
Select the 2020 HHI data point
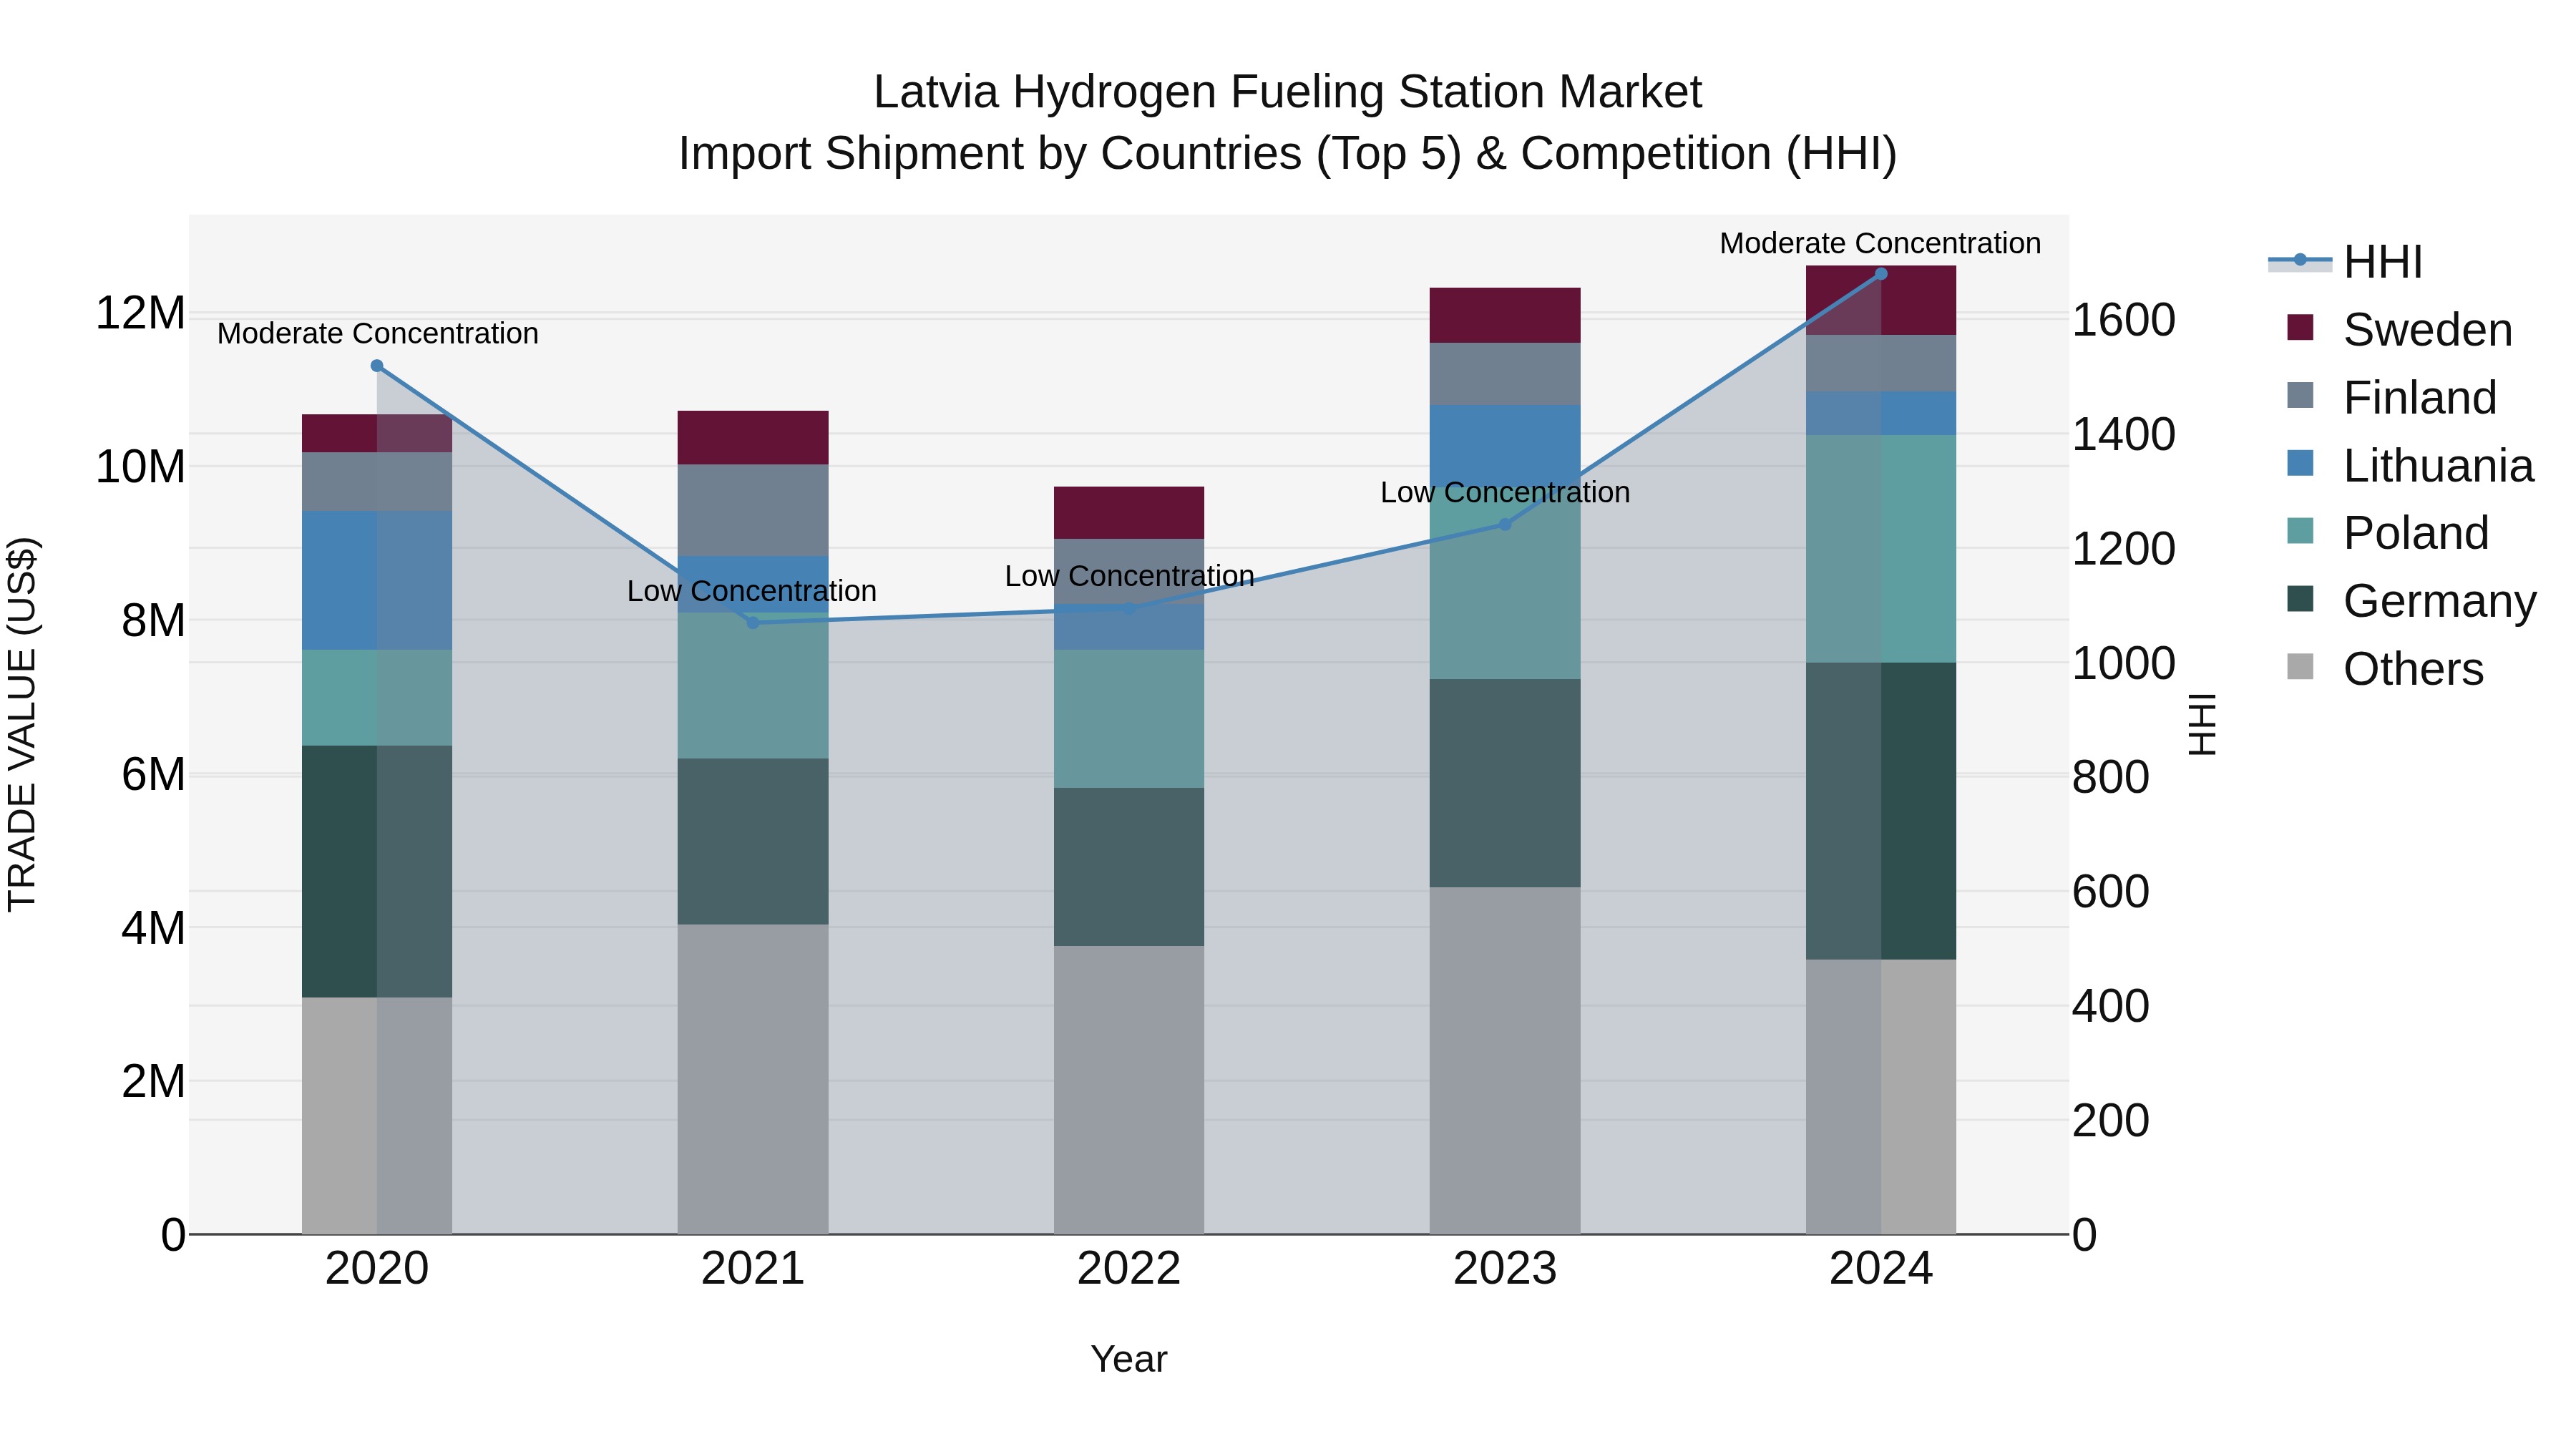[377, 366]
